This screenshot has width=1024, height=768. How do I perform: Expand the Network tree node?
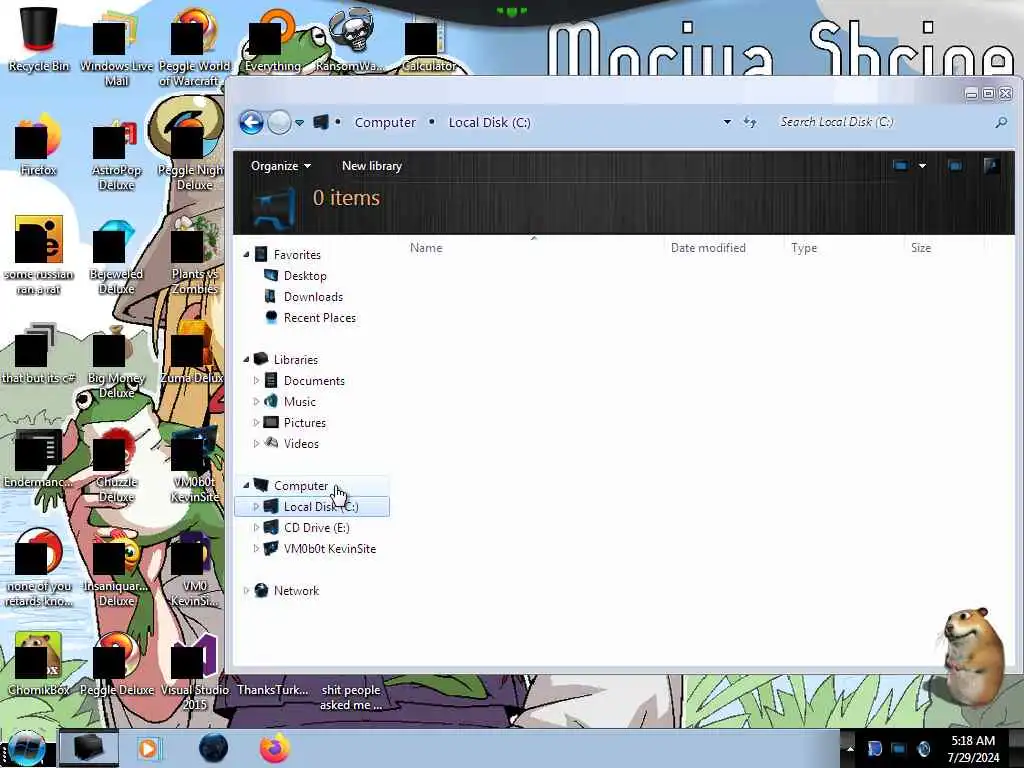(x=246, y=590)
